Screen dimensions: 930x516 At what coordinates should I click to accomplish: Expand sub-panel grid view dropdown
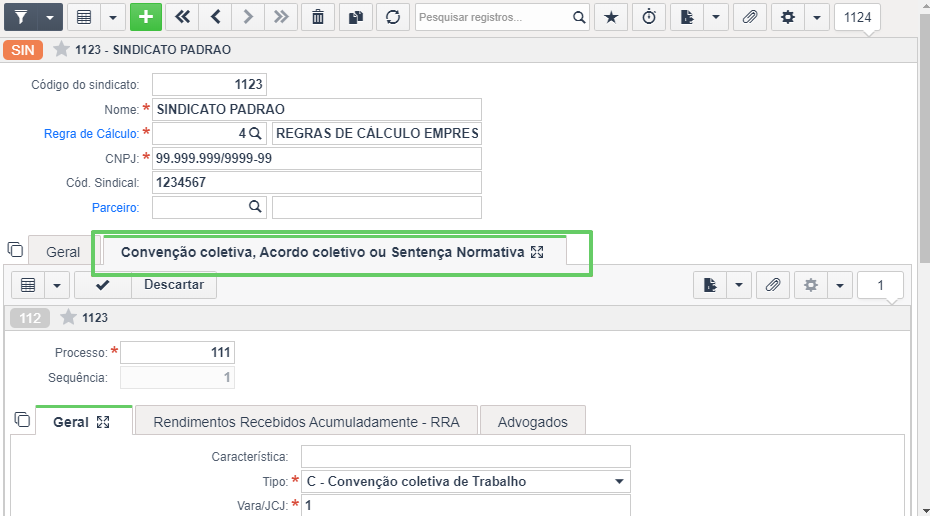click(57, 285)
